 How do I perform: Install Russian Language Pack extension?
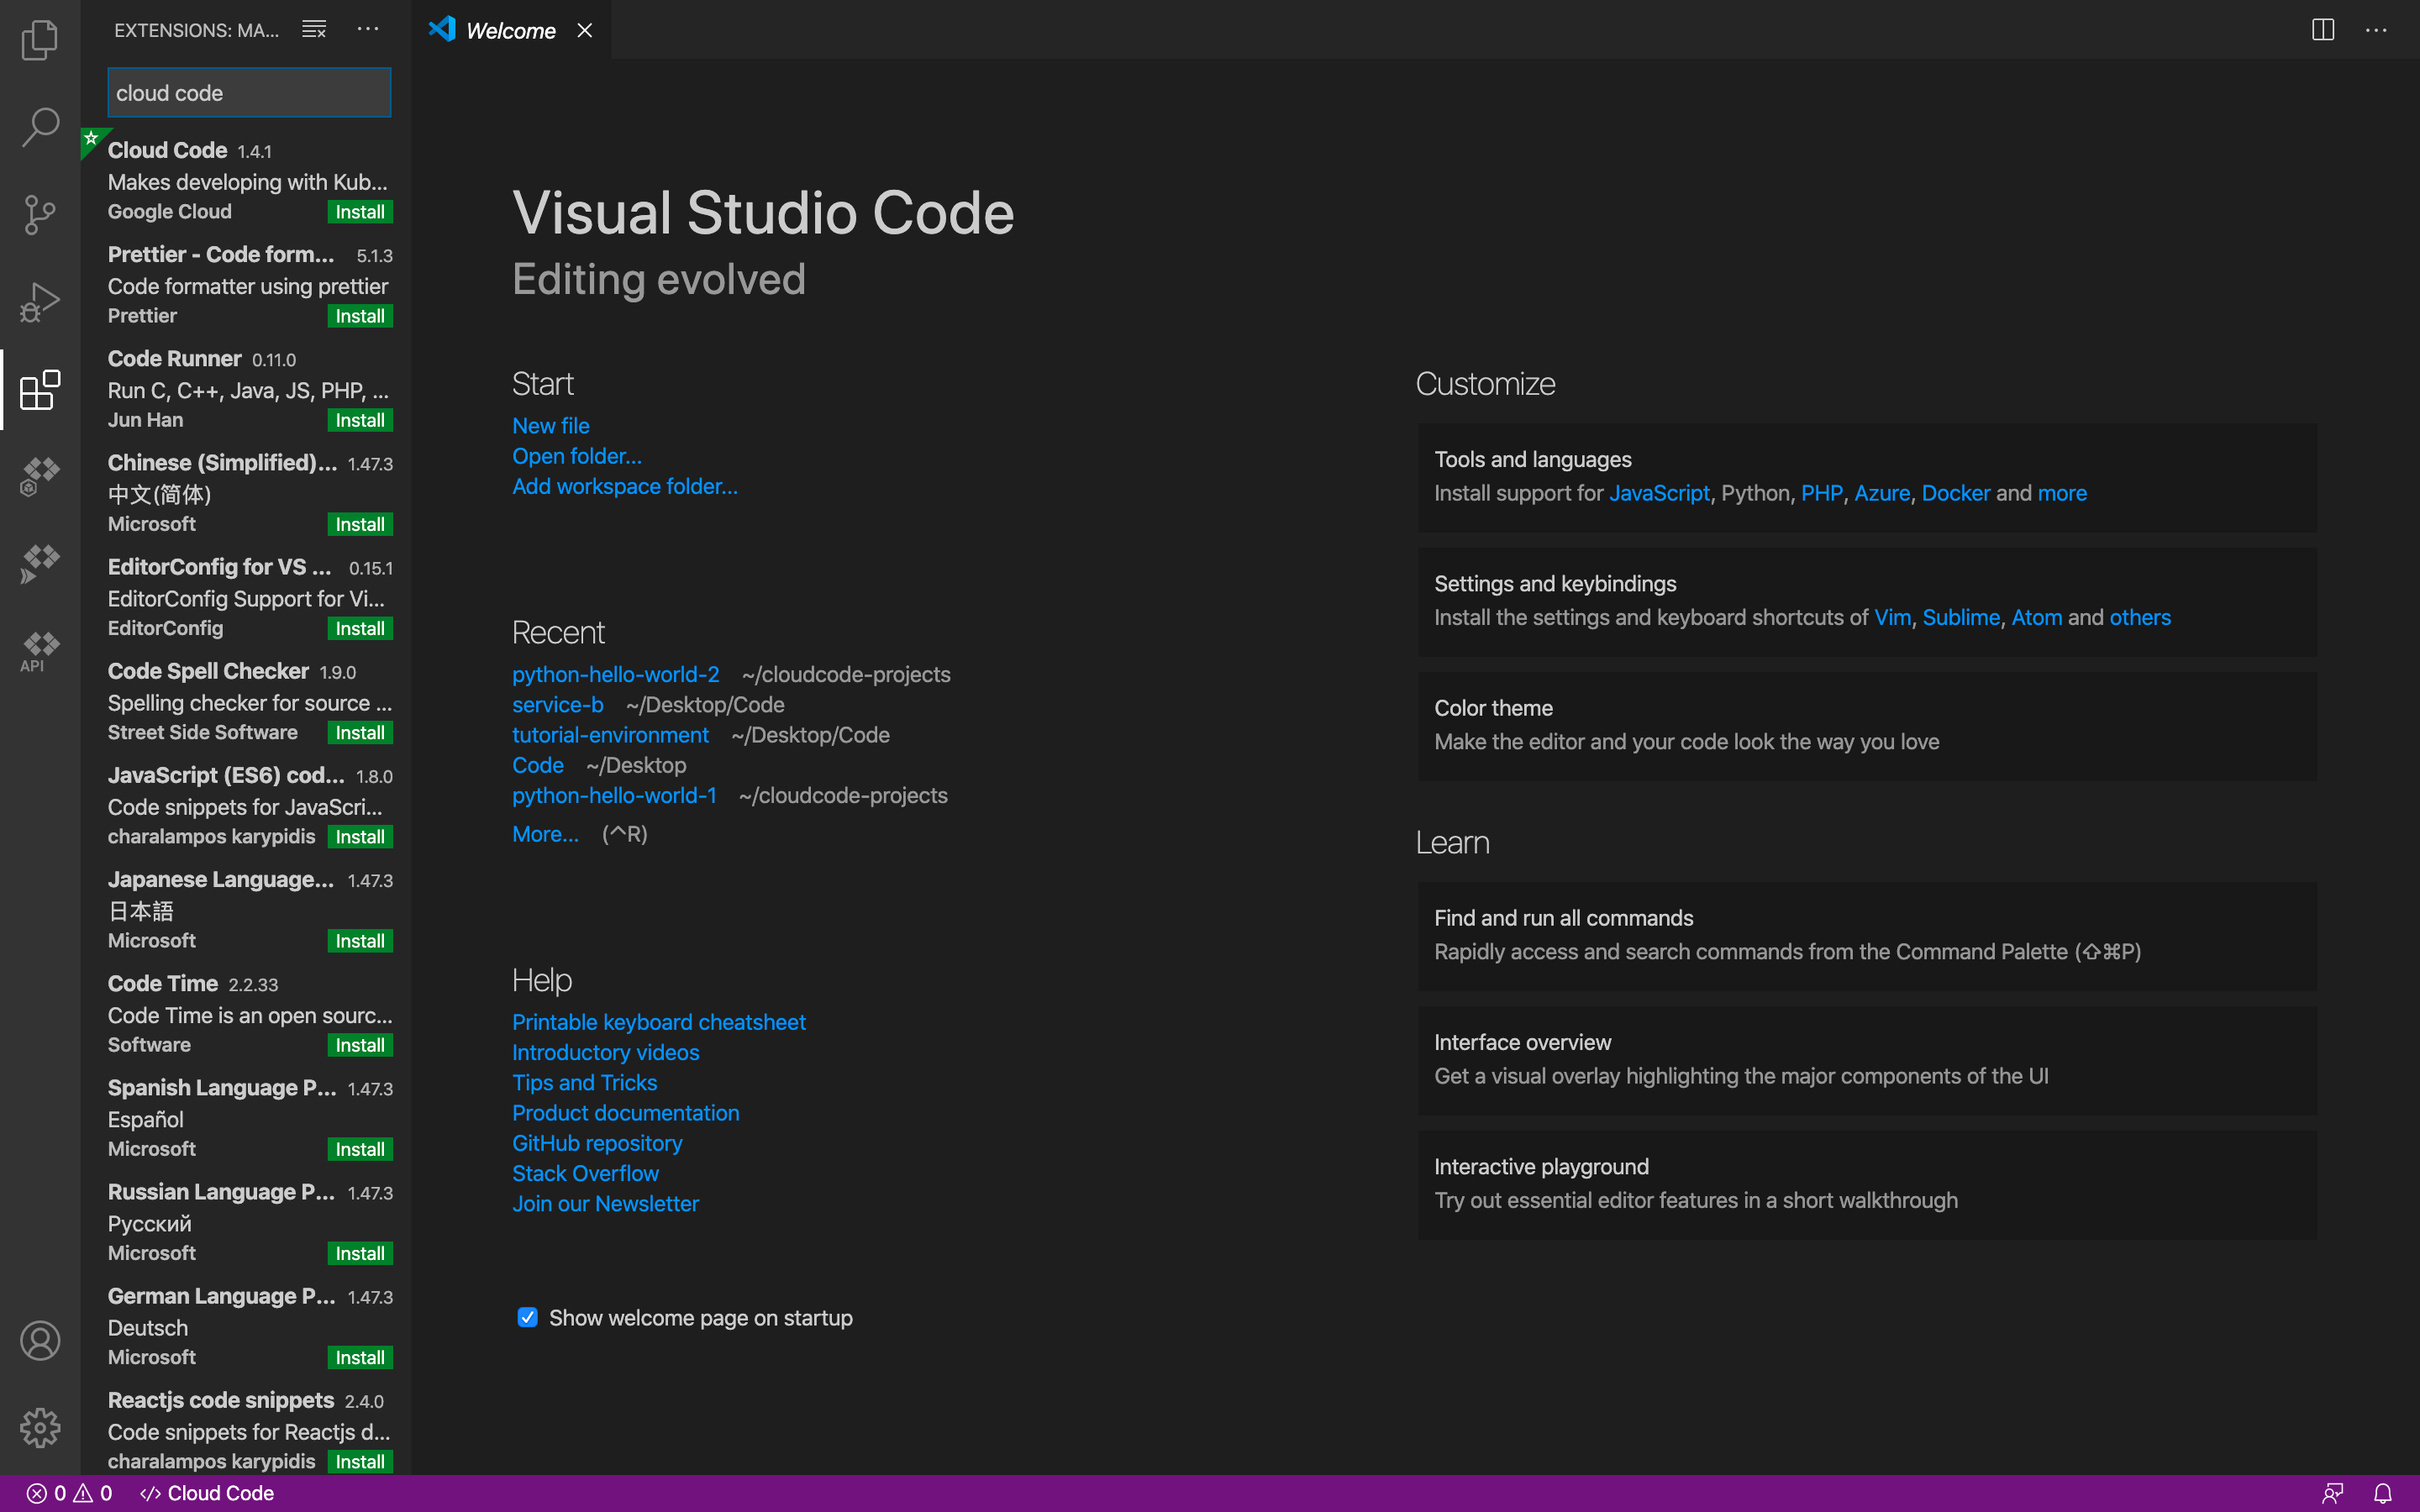(360, 1253)
